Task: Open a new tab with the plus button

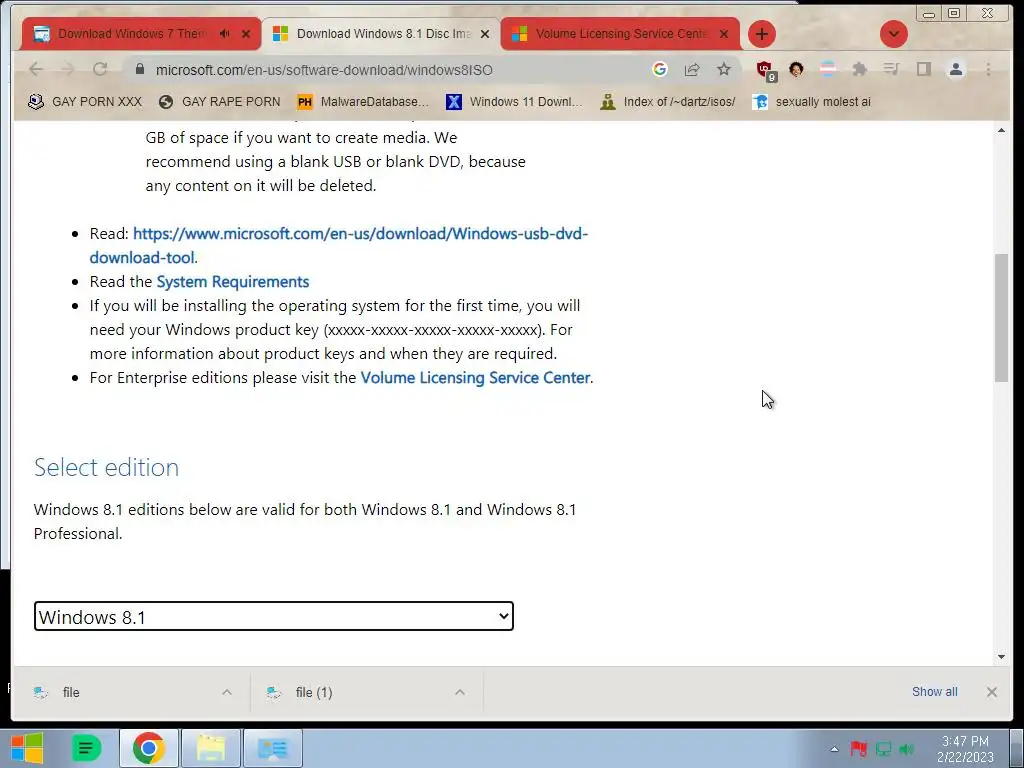Action: pos(761,34)
